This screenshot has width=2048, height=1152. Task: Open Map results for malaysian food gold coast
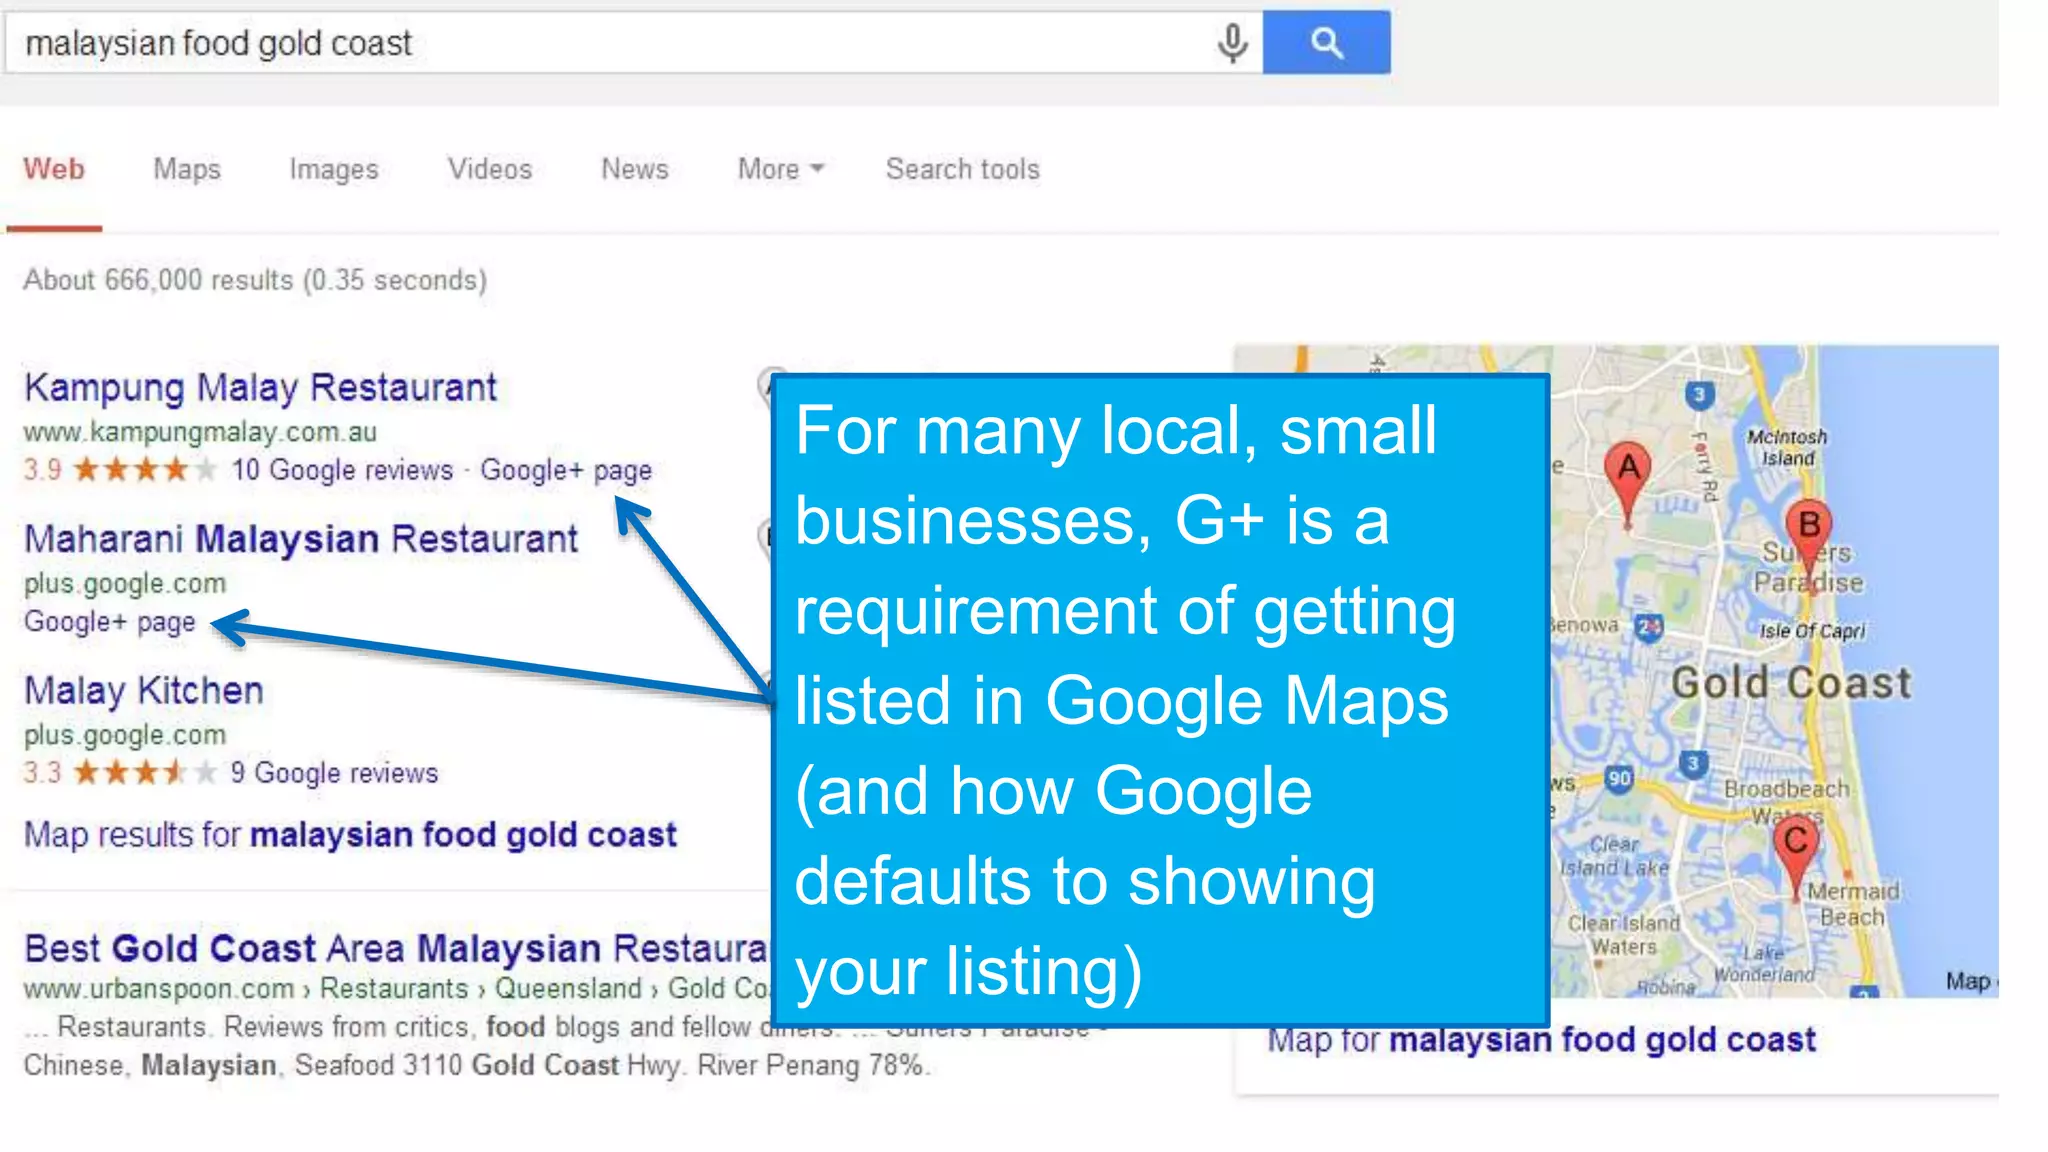(x=351, y=835)
